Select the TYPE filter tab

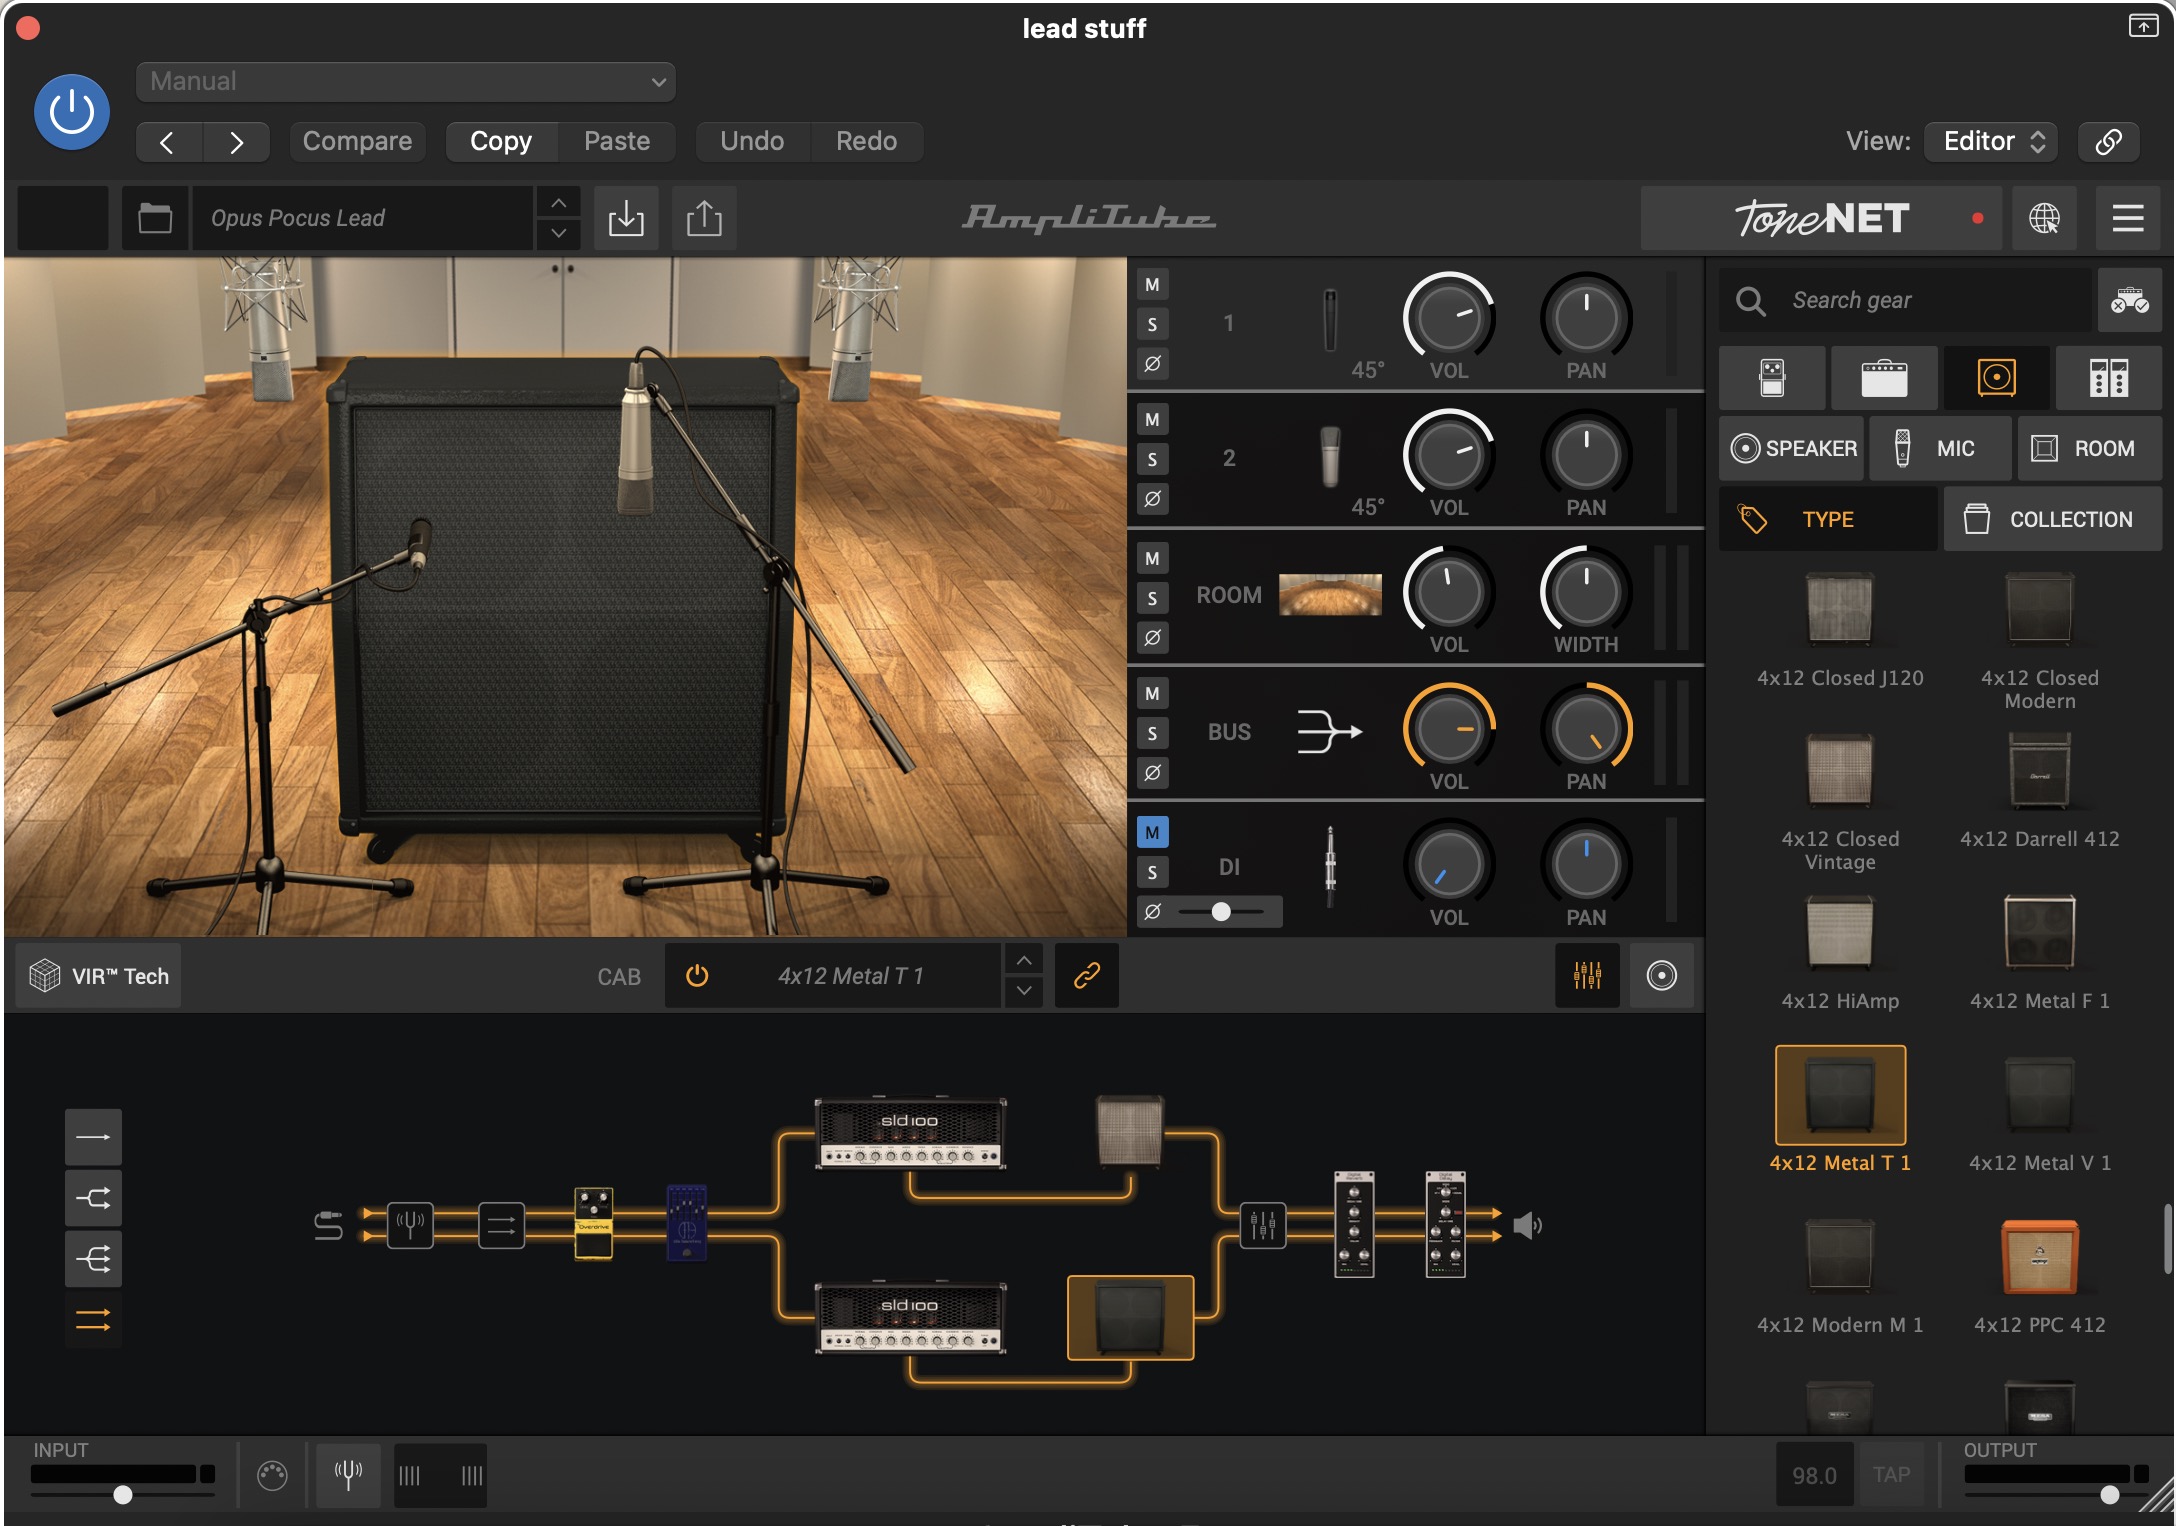(1828, 519)
